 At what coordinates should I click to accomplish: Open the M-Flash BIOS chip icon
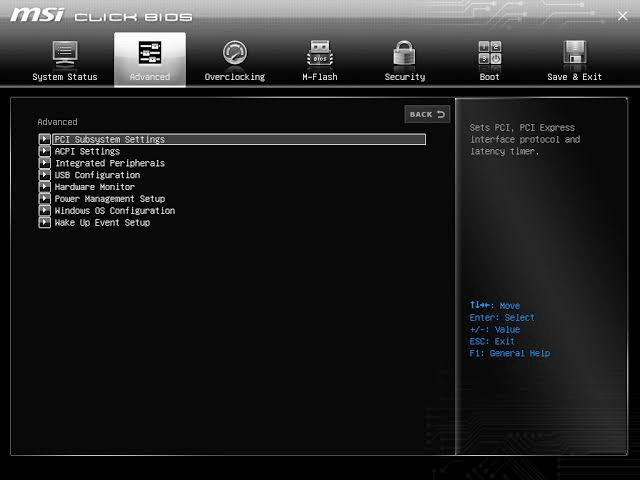(320, 53)
